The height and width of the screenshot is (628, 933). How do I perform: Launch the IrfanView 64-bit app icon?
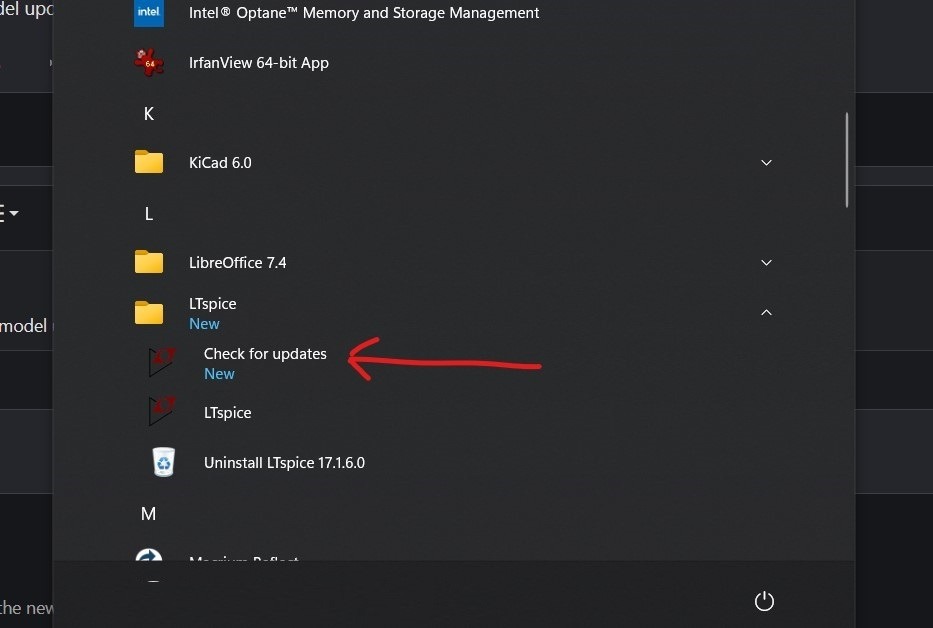149,63
